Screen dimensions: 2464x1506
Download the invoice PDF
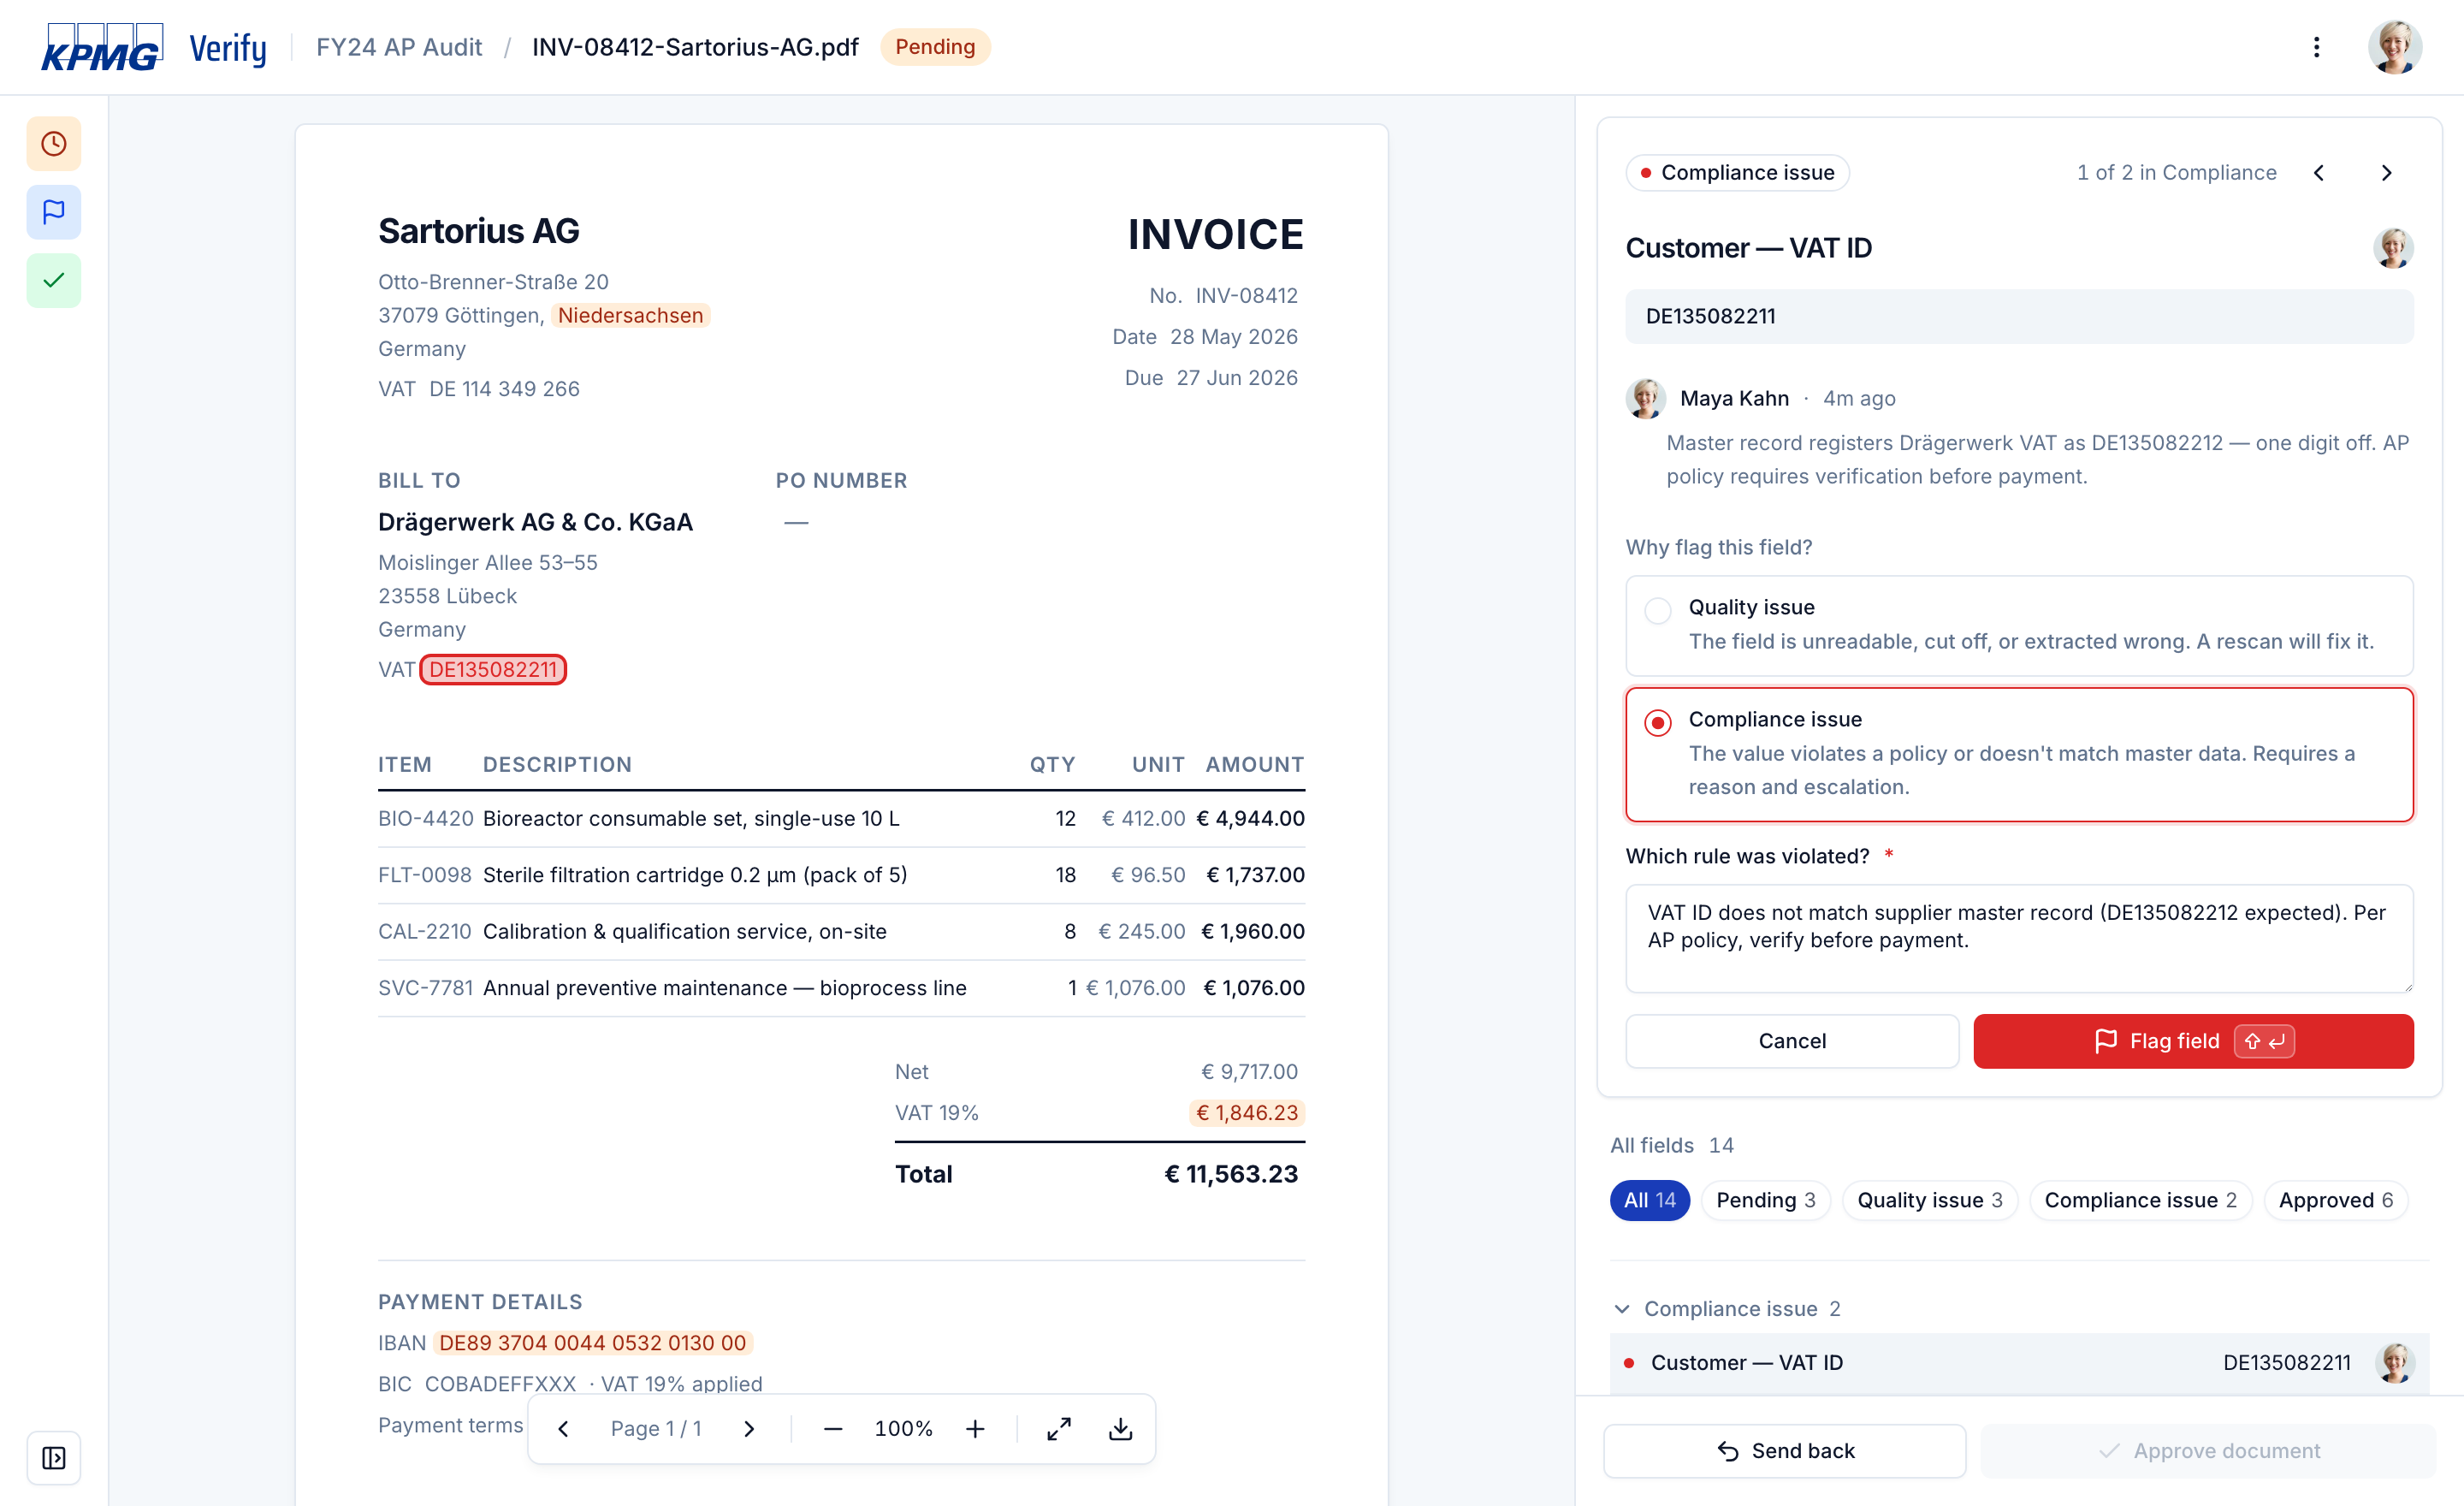[1121, 1429]
